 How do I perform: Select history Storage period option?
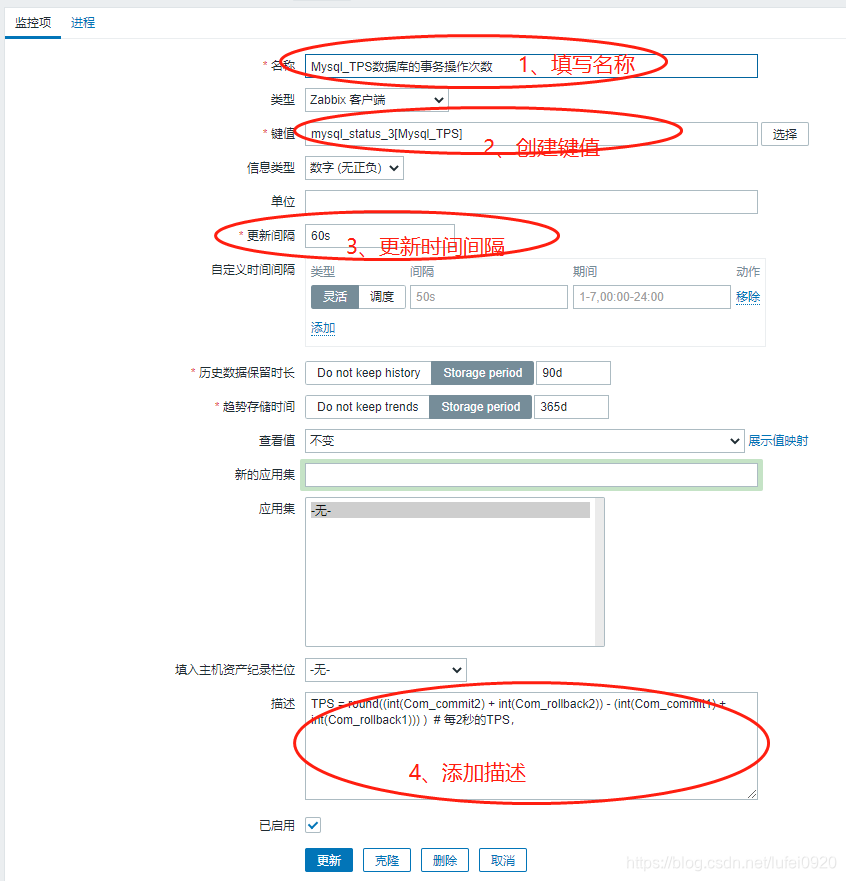click(483, 373)
